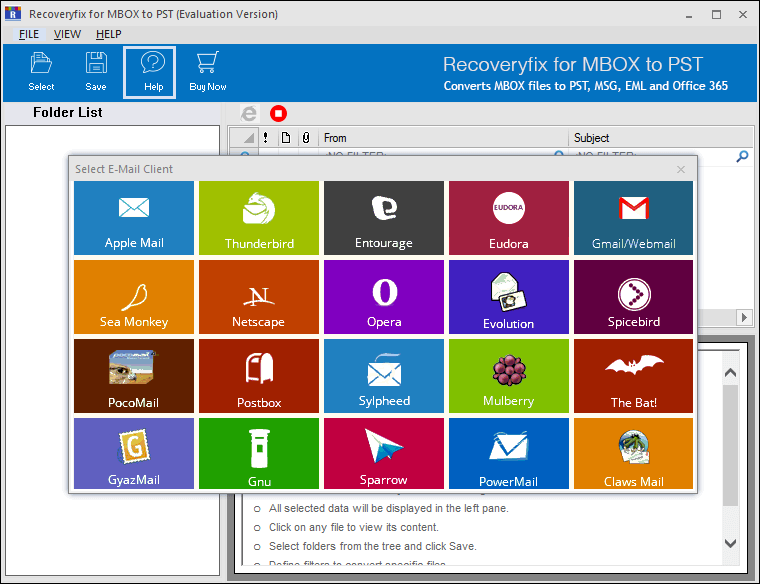The height and width of the screenshot is (584, 760).
Task: Choose the Opera mail tile
Action: coord(384,297)
